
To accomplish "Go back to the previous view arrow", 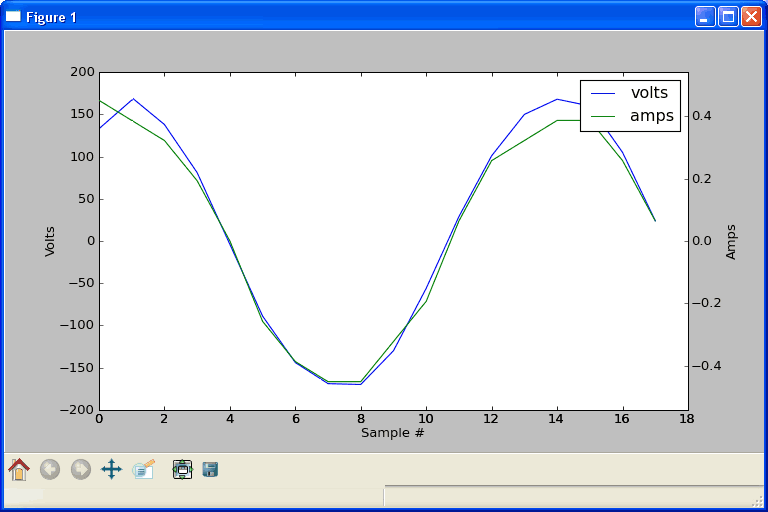I will [49, 469].
